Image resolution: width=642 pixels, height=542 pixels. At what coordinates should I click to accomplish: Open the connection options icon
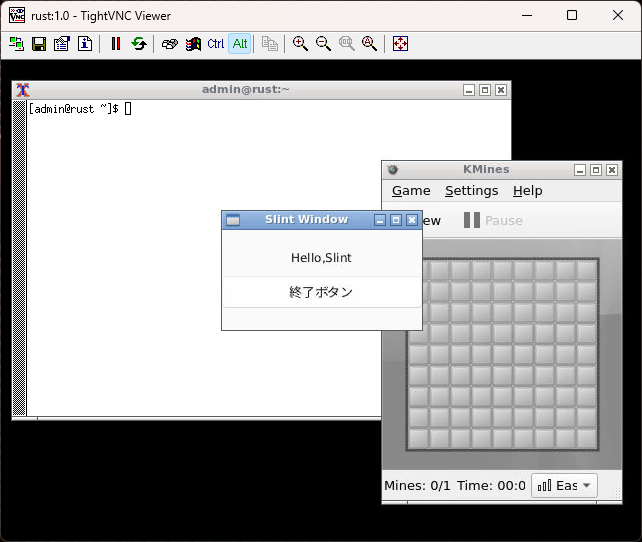click(62, 44)
